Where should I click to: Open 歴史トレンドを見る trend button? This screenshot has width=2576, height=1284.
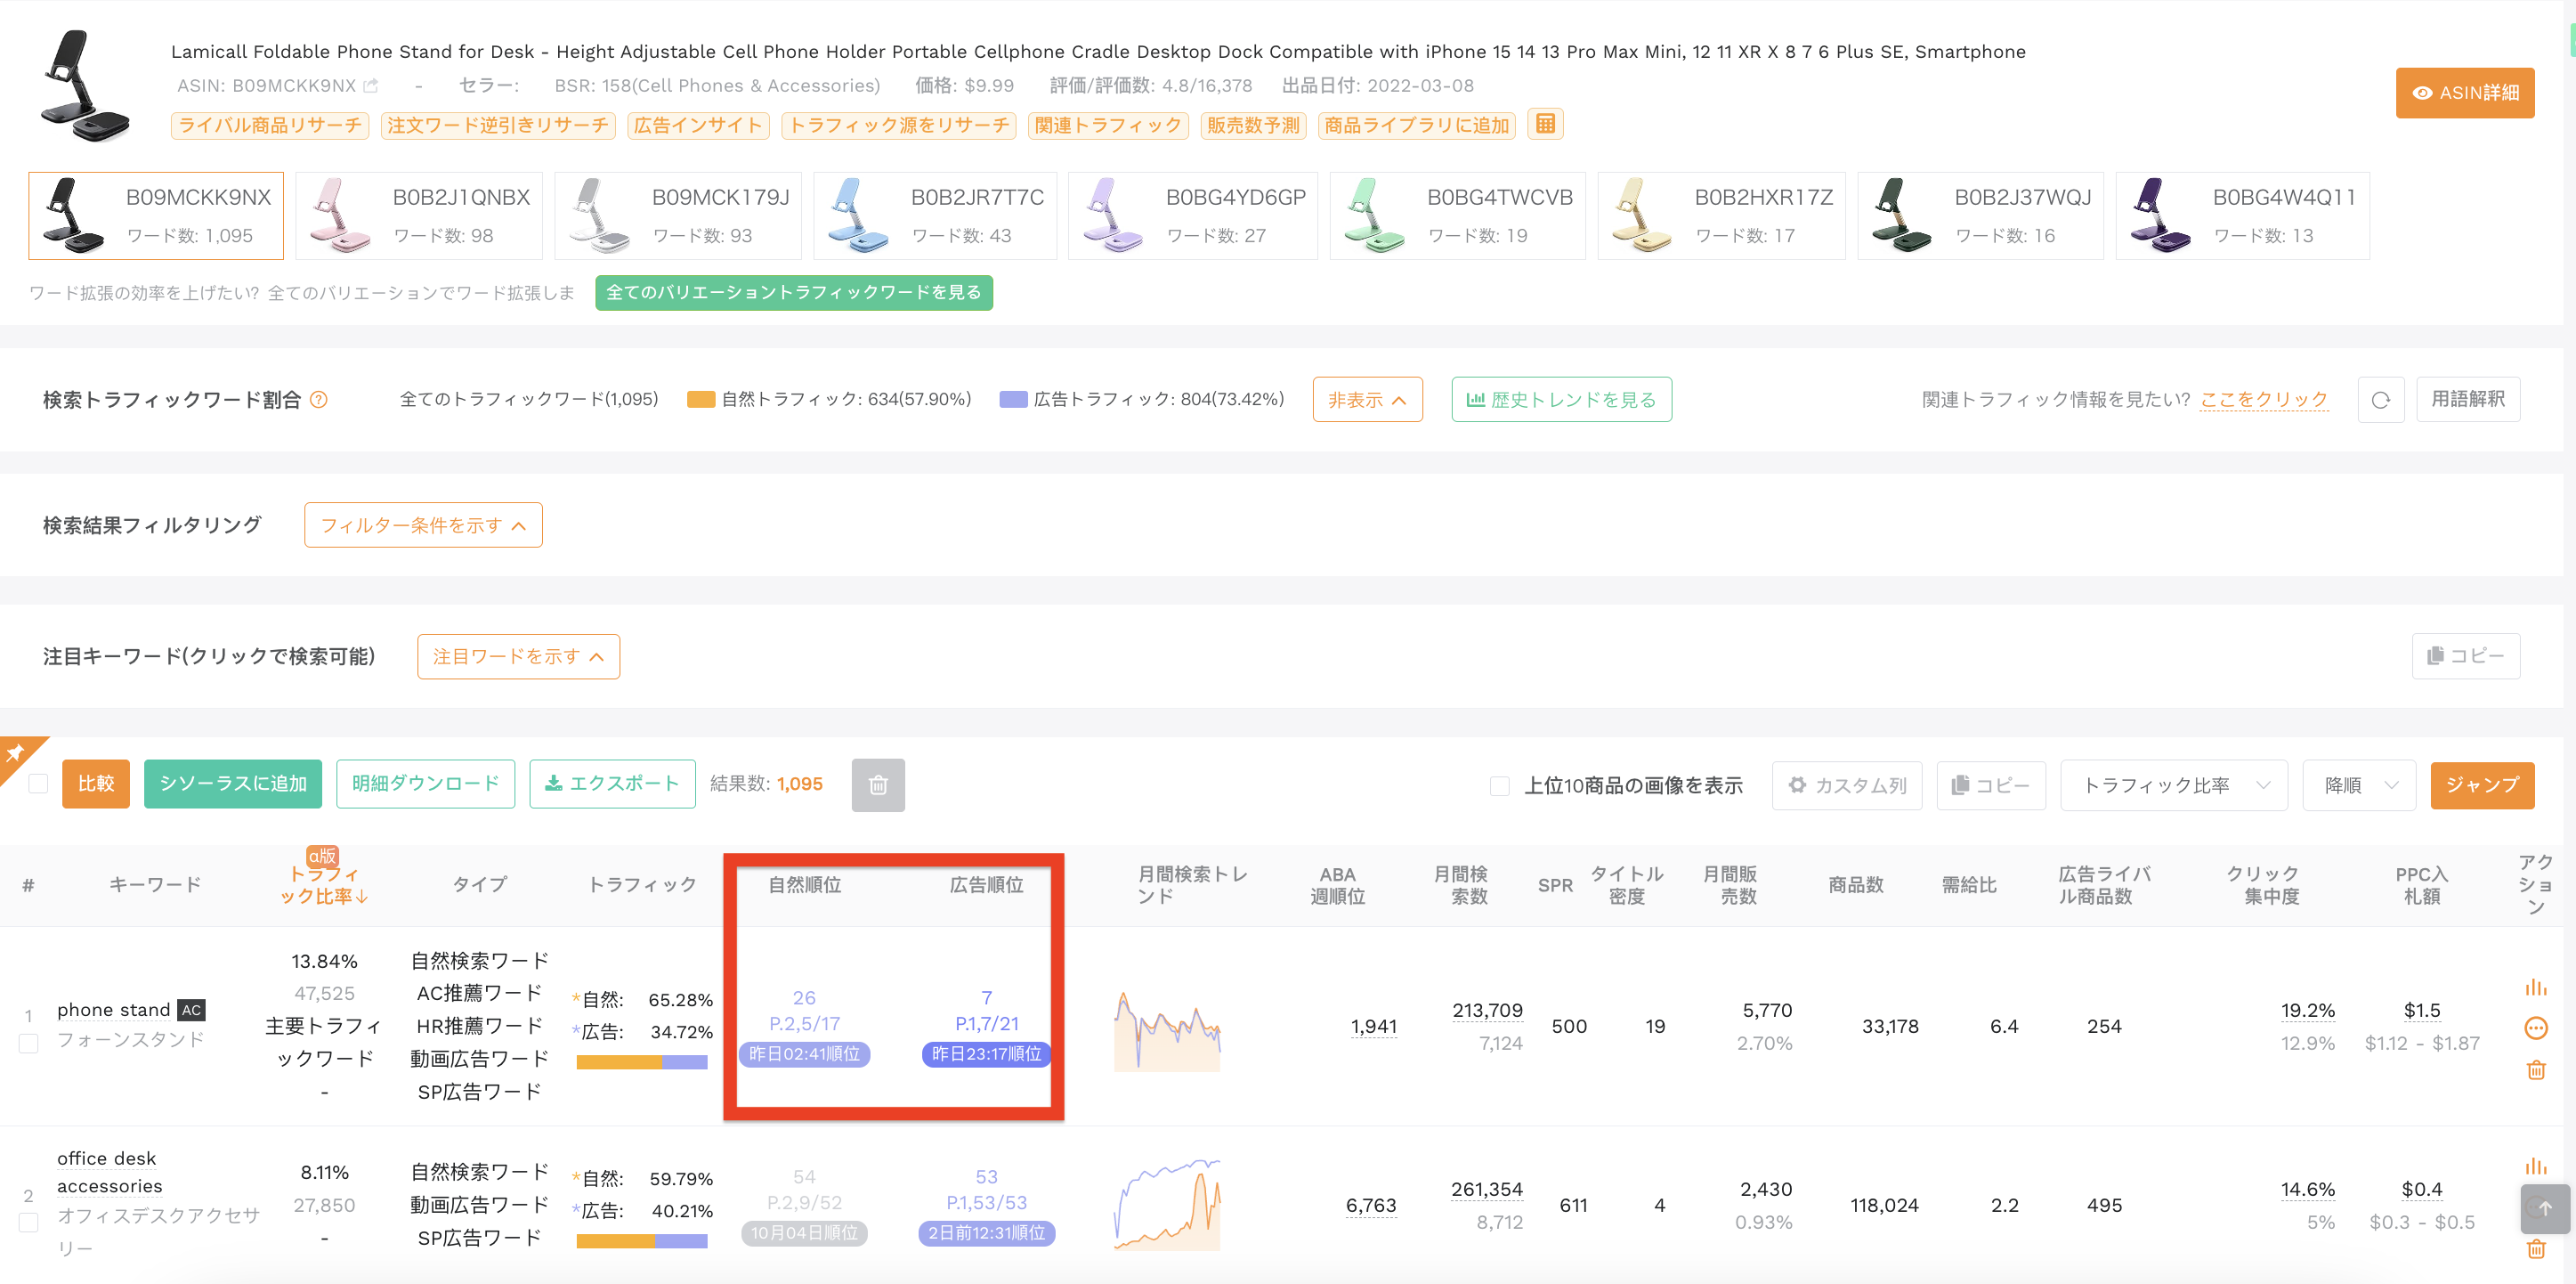(x=1561, y=400)
